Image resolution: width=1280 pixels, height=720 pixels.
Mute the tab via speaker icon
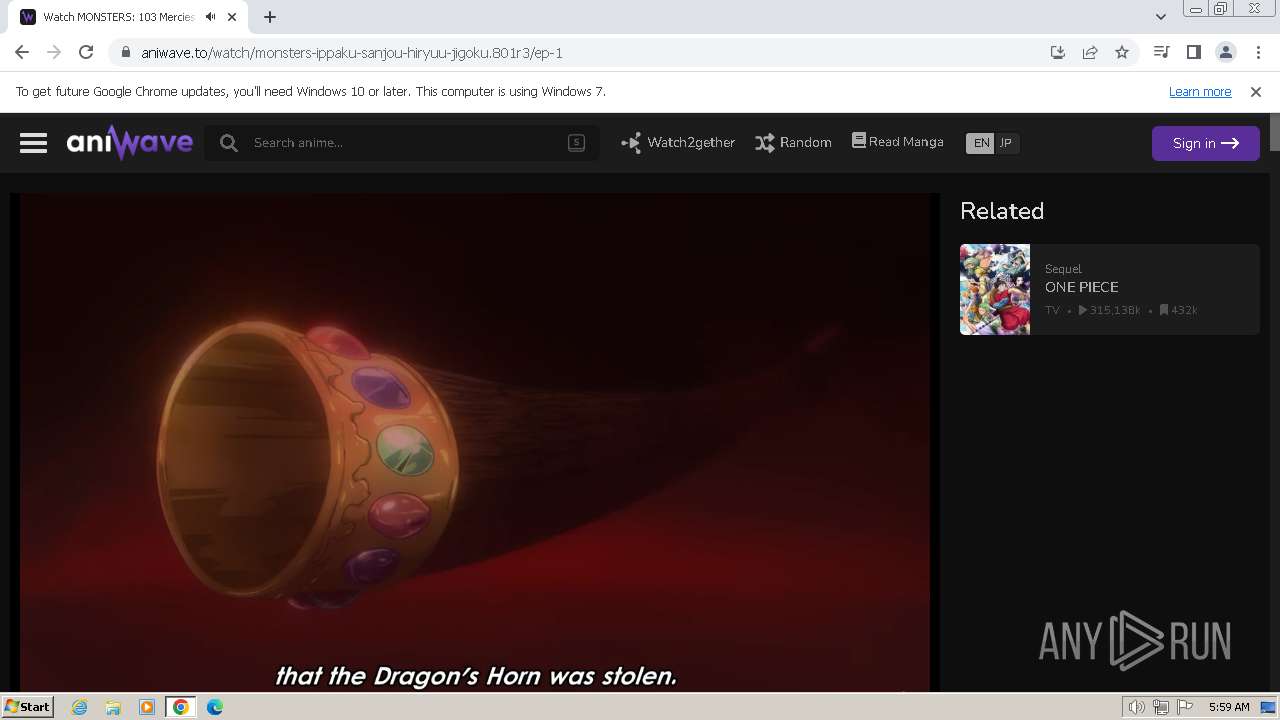point(210,17)
